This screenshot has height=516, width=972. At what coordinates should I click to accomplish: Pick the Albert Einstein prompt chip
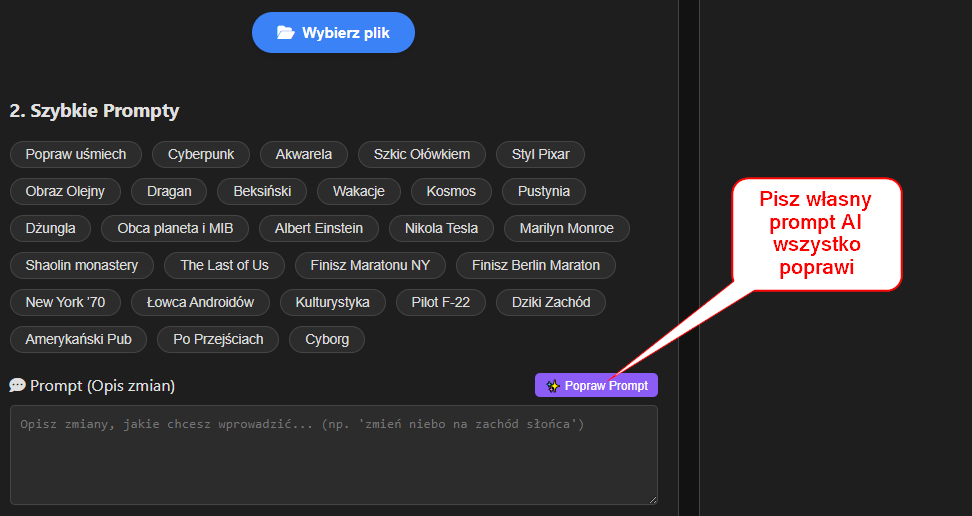319,228
